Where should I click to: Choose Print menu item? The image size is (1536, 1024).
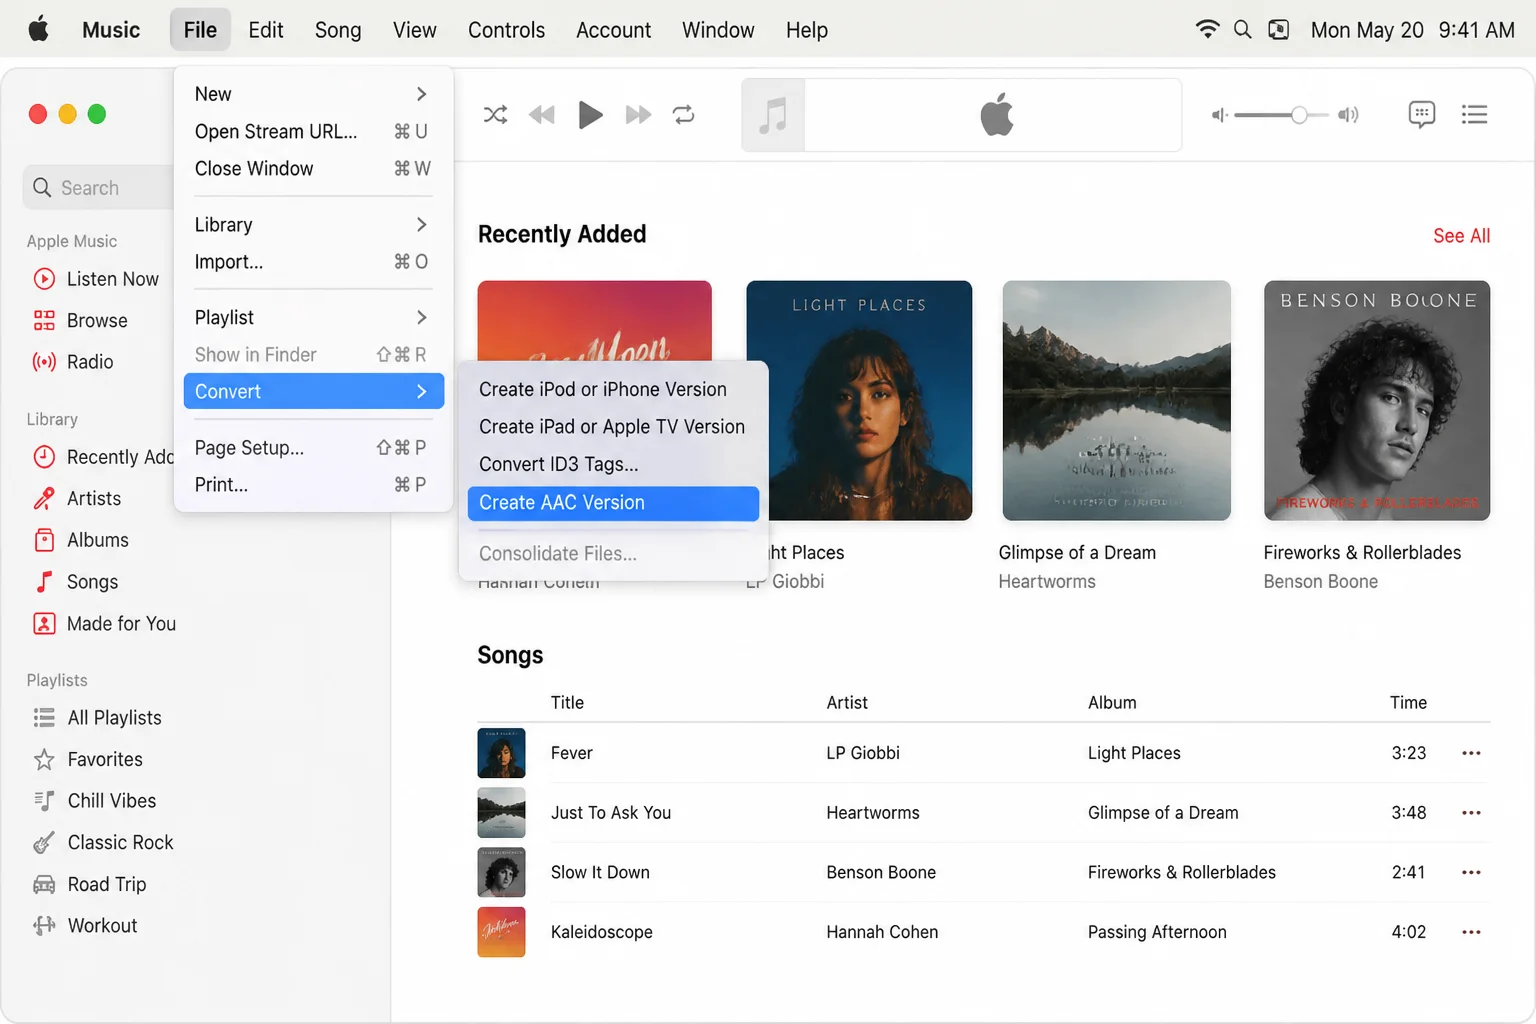[x=313, y=485]
